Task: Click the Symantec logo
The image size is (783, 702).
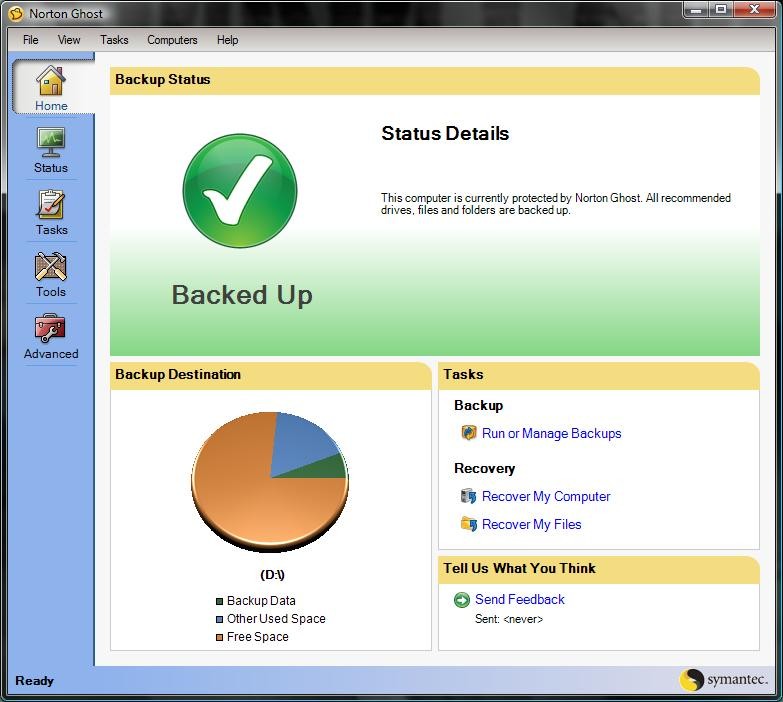Action: pyautogui.click(x=724, y=680)
